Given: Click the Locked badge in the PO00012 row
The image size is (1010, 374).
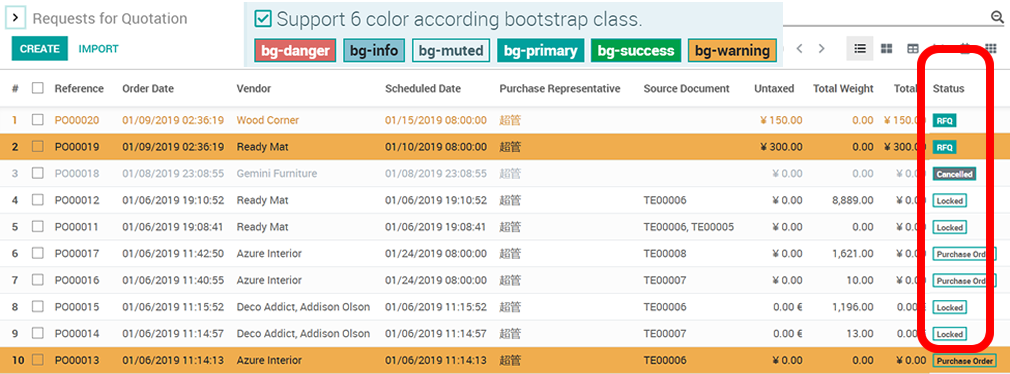Looking at the screenshot, I should click(x=949, y=201).
